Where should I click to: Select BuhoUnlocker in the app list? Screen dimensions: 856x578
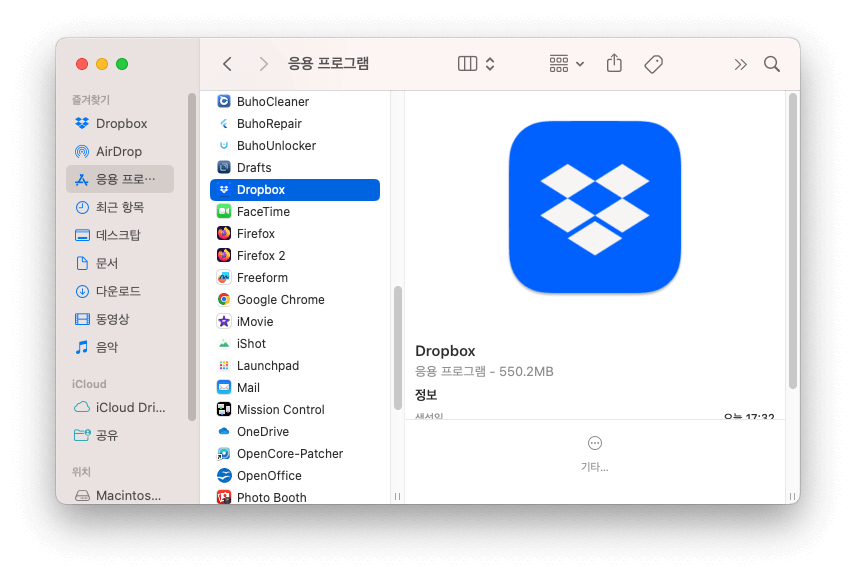tap(295, 146)
